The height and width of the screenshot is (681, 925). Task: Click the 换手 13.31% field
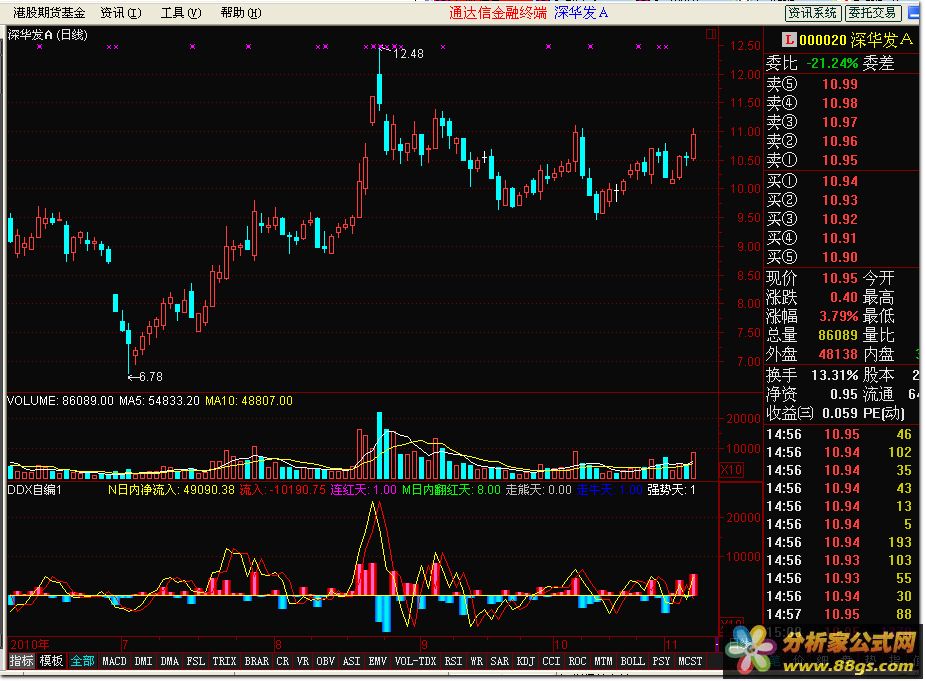[x=812, y=375]
